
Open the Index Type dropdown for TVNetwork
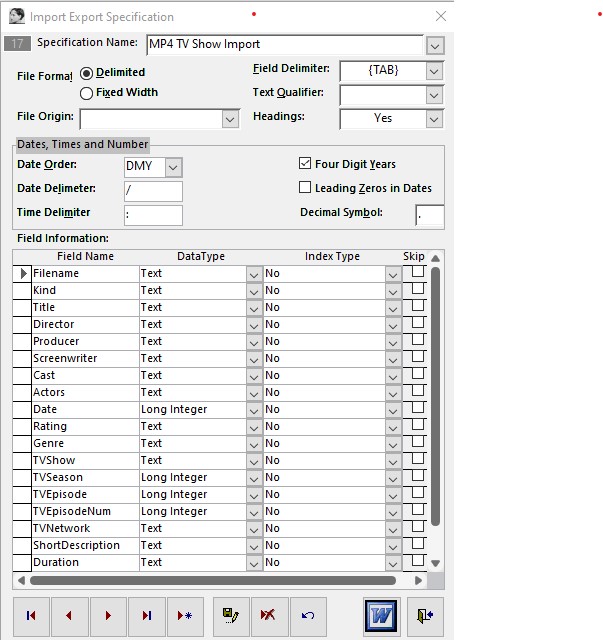tap(393, 529)
